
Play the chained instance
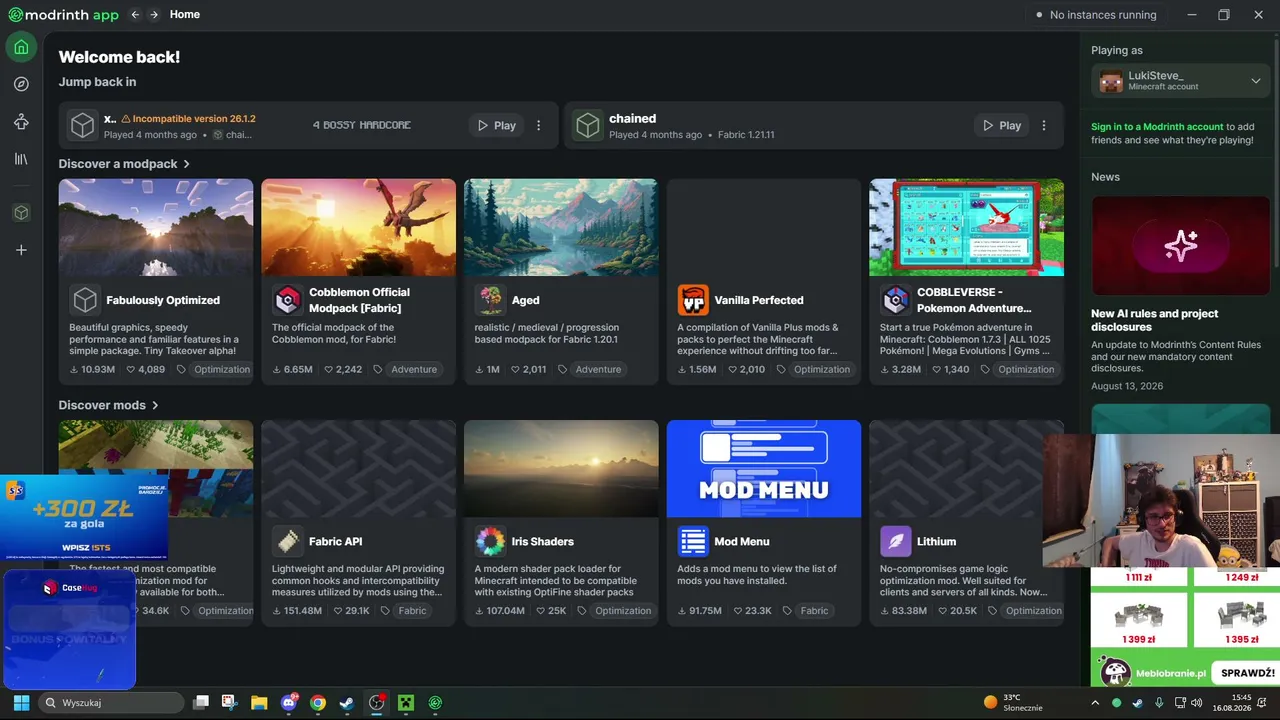click(x=1001, y=126)
